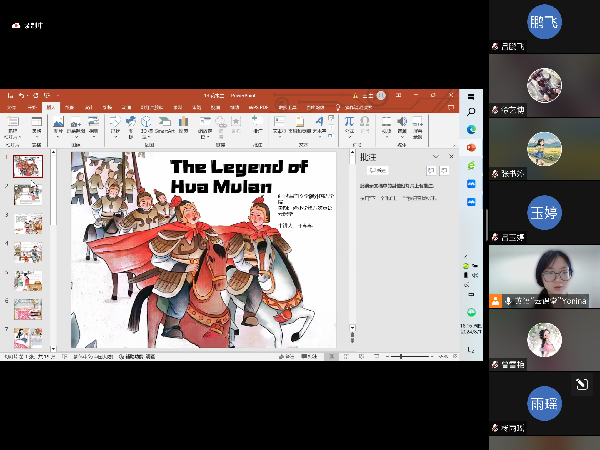Select the 雨瑶 participant tile
Image resolution: width=600 pixels, height=450 pixels.
click(544, 403)
